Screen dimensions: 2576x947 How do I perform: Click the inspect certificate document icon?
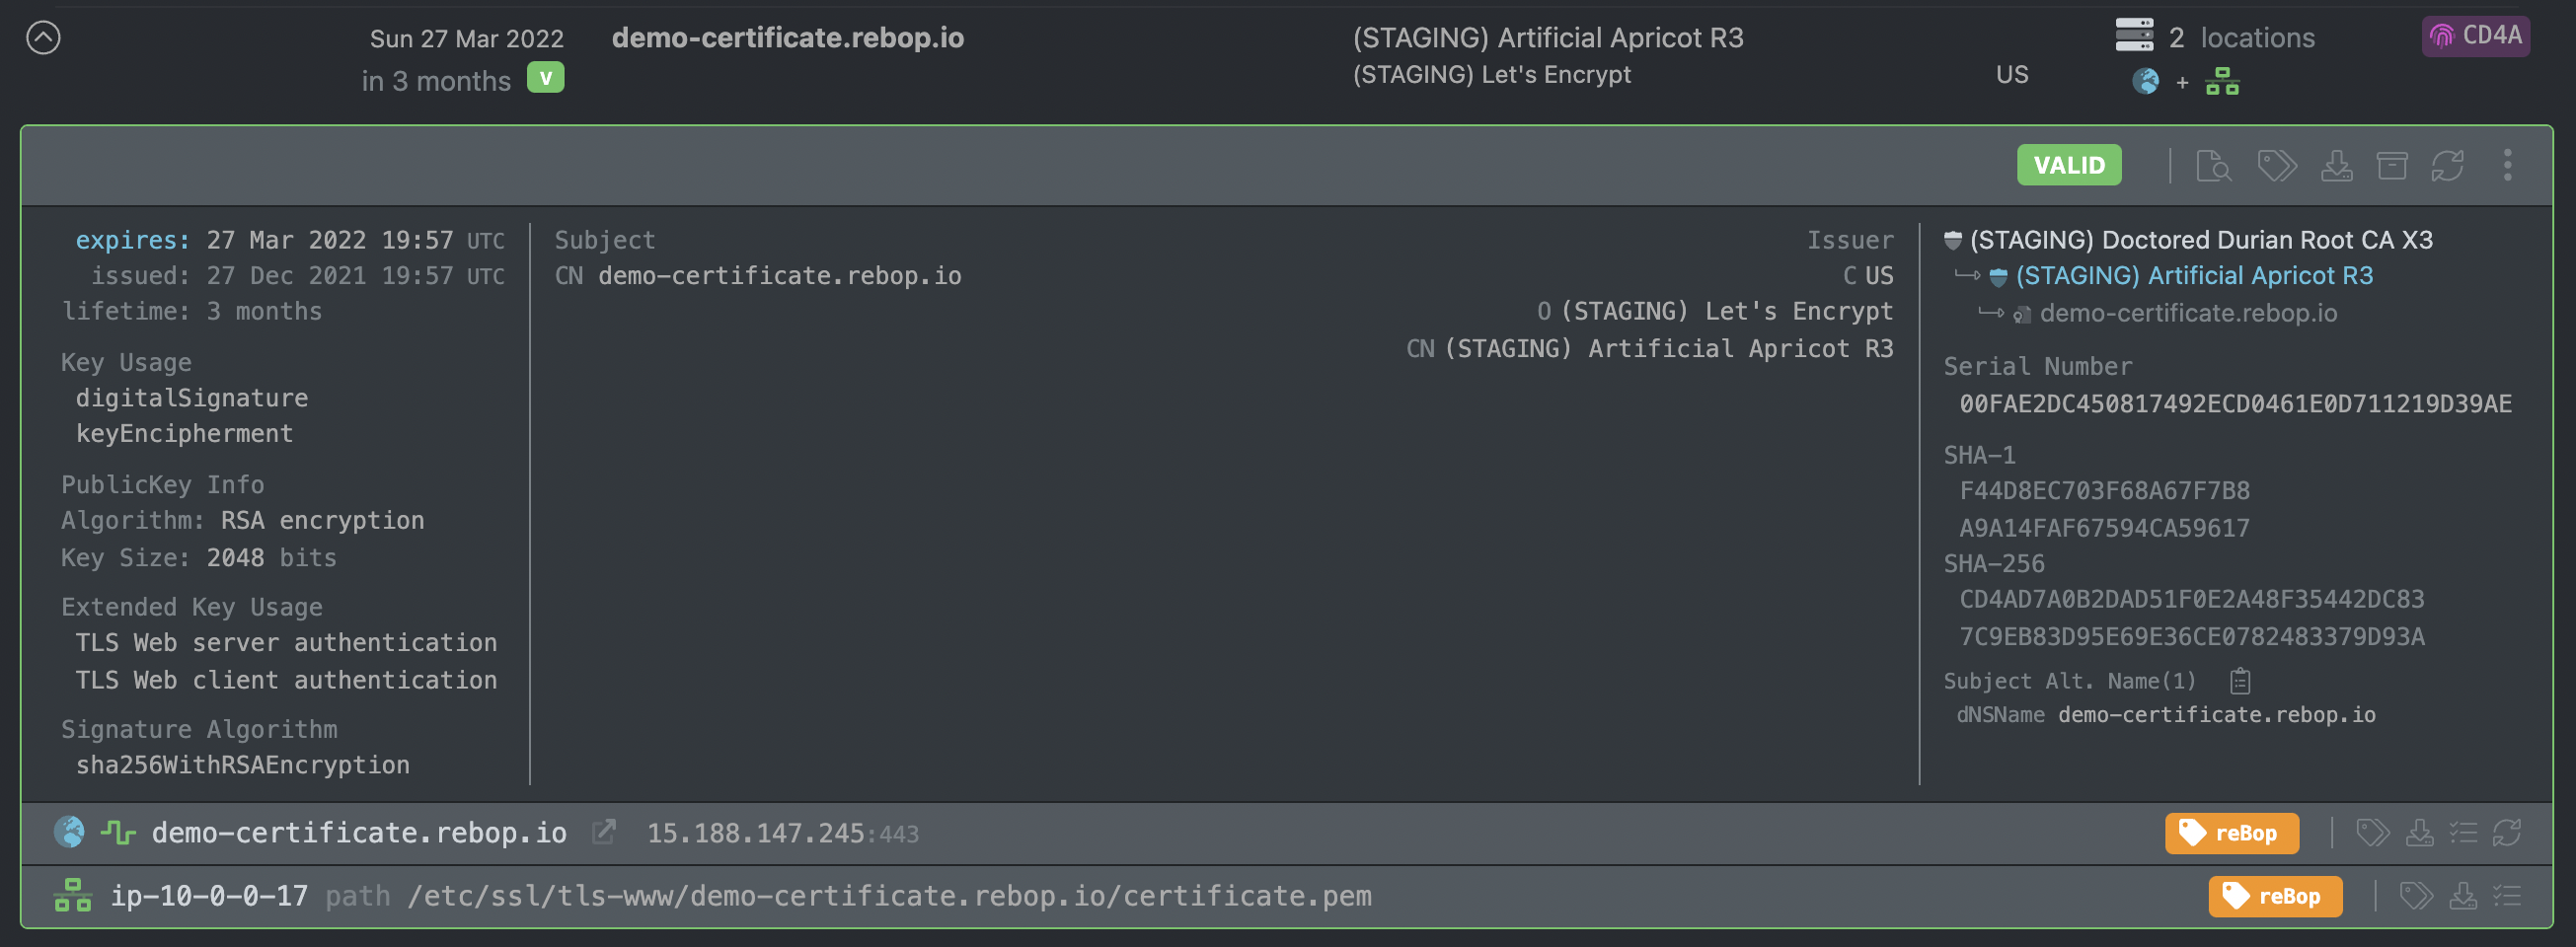(2212, 165)
